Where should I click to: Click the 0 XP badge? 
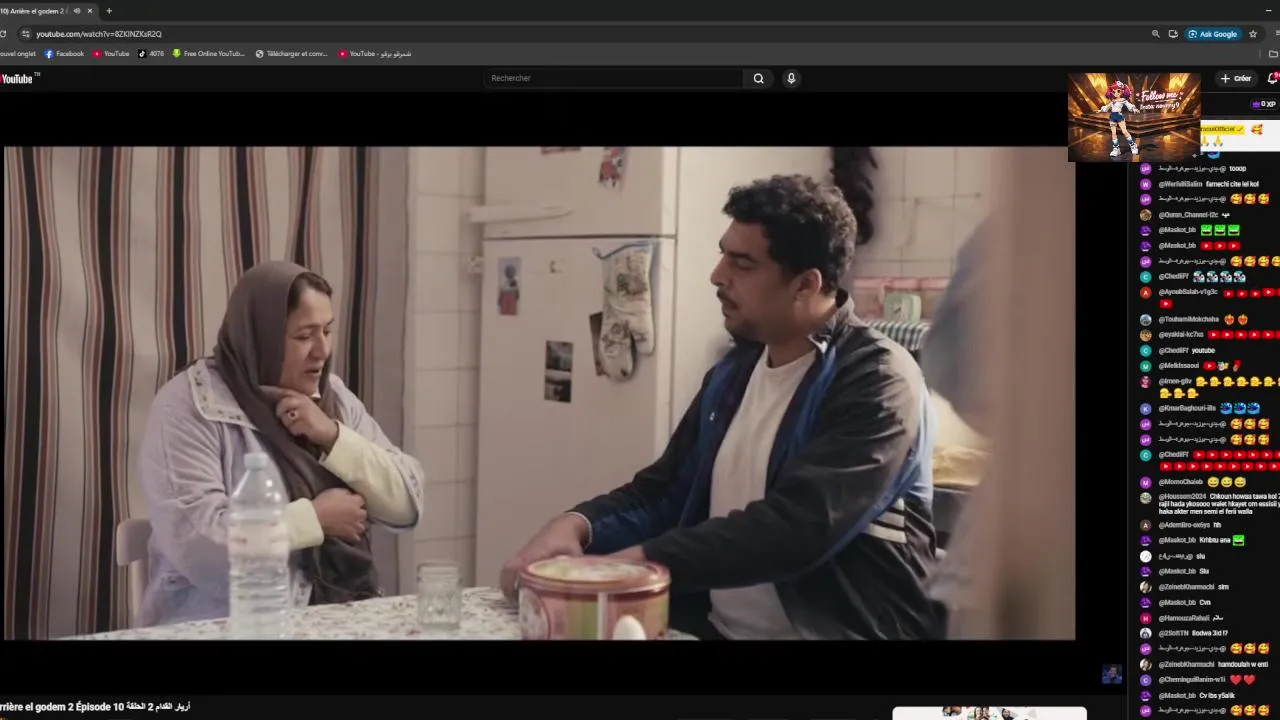pos(1264,104)
